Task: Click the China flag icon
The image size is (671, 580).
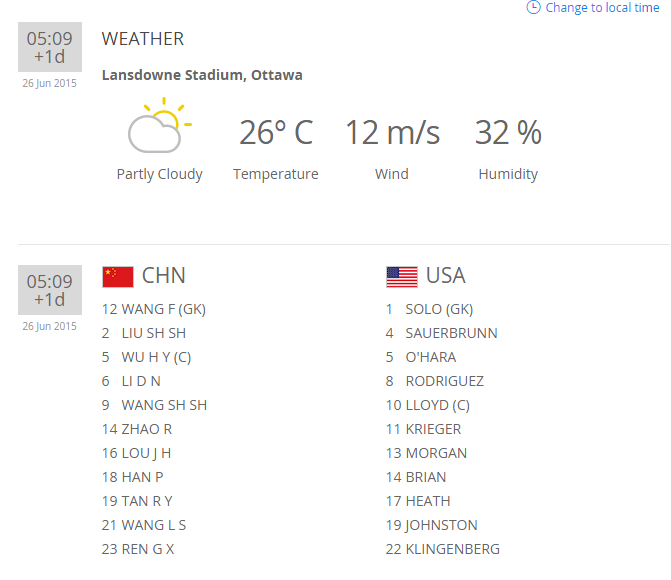Action: (x=117, y=277)
